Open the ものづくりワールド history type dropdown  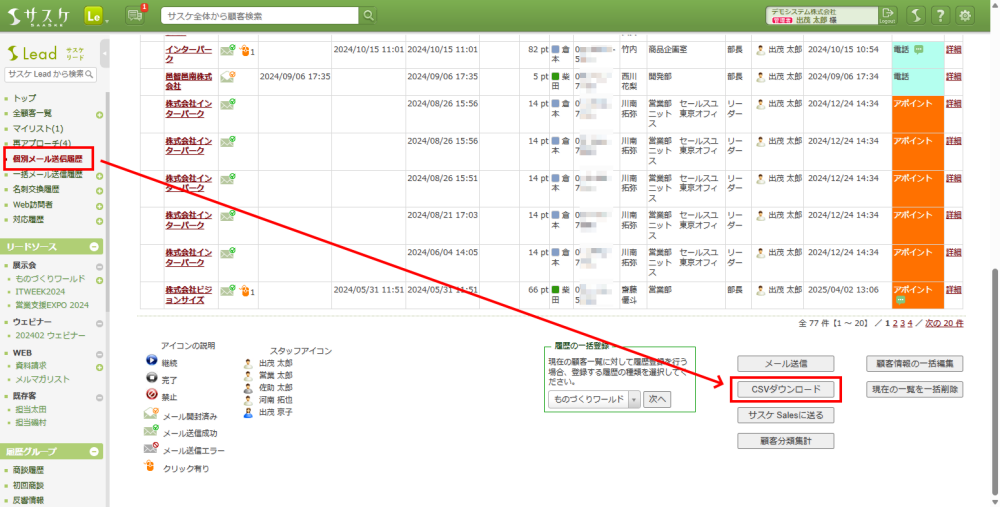pos(595,399)
